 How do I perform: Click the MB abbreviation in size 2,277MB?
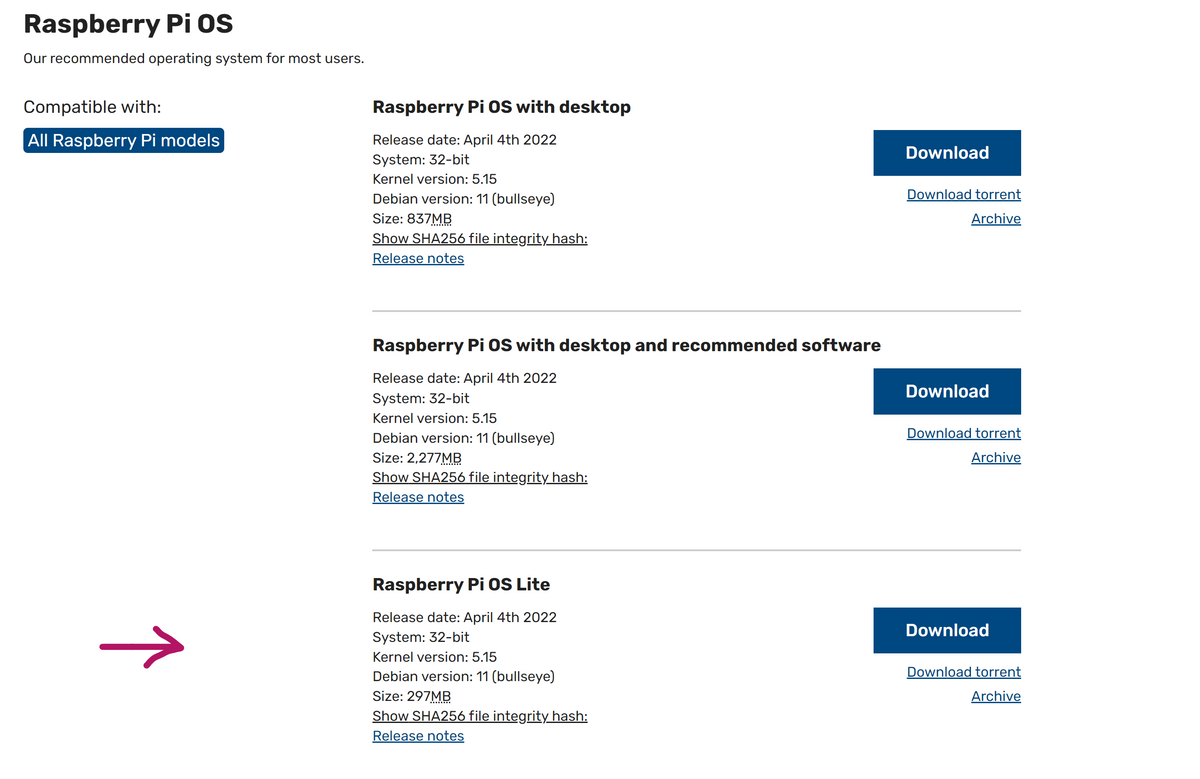click(451, 459)
